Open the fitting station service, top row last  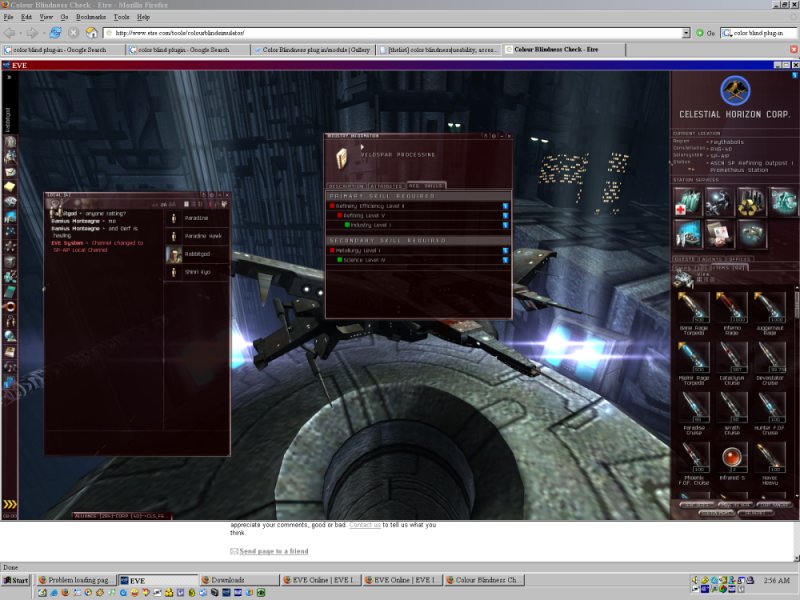[783, 202]
